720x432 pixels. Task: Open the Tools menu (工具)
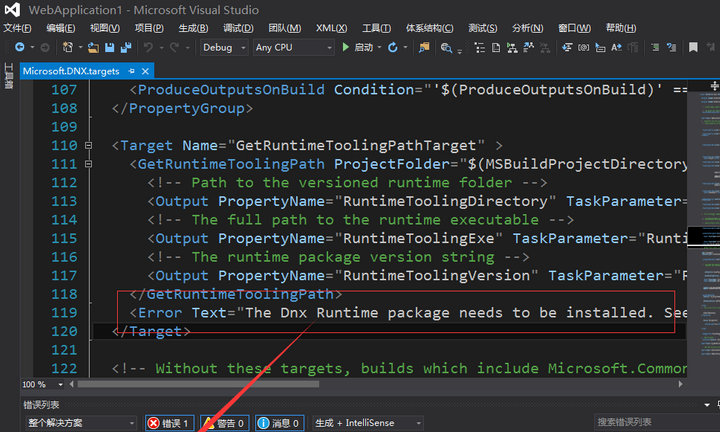[x=376, y=28]
